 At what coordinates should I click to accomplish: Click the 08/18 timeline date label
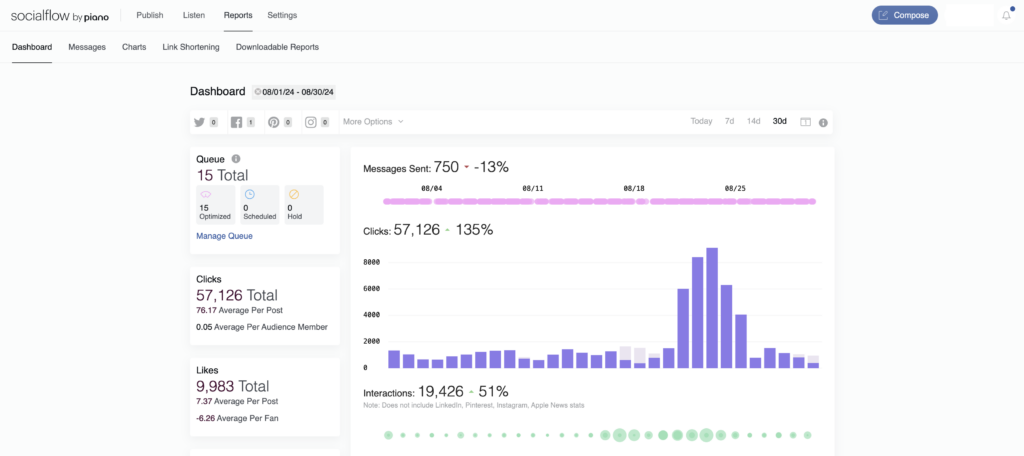(634, 188)
